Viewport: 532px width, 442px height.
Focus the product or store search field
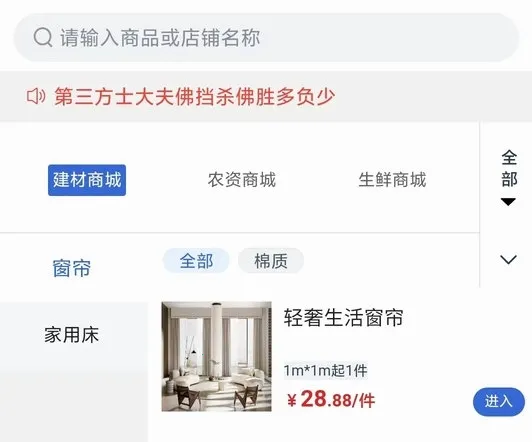click(266, 38)
